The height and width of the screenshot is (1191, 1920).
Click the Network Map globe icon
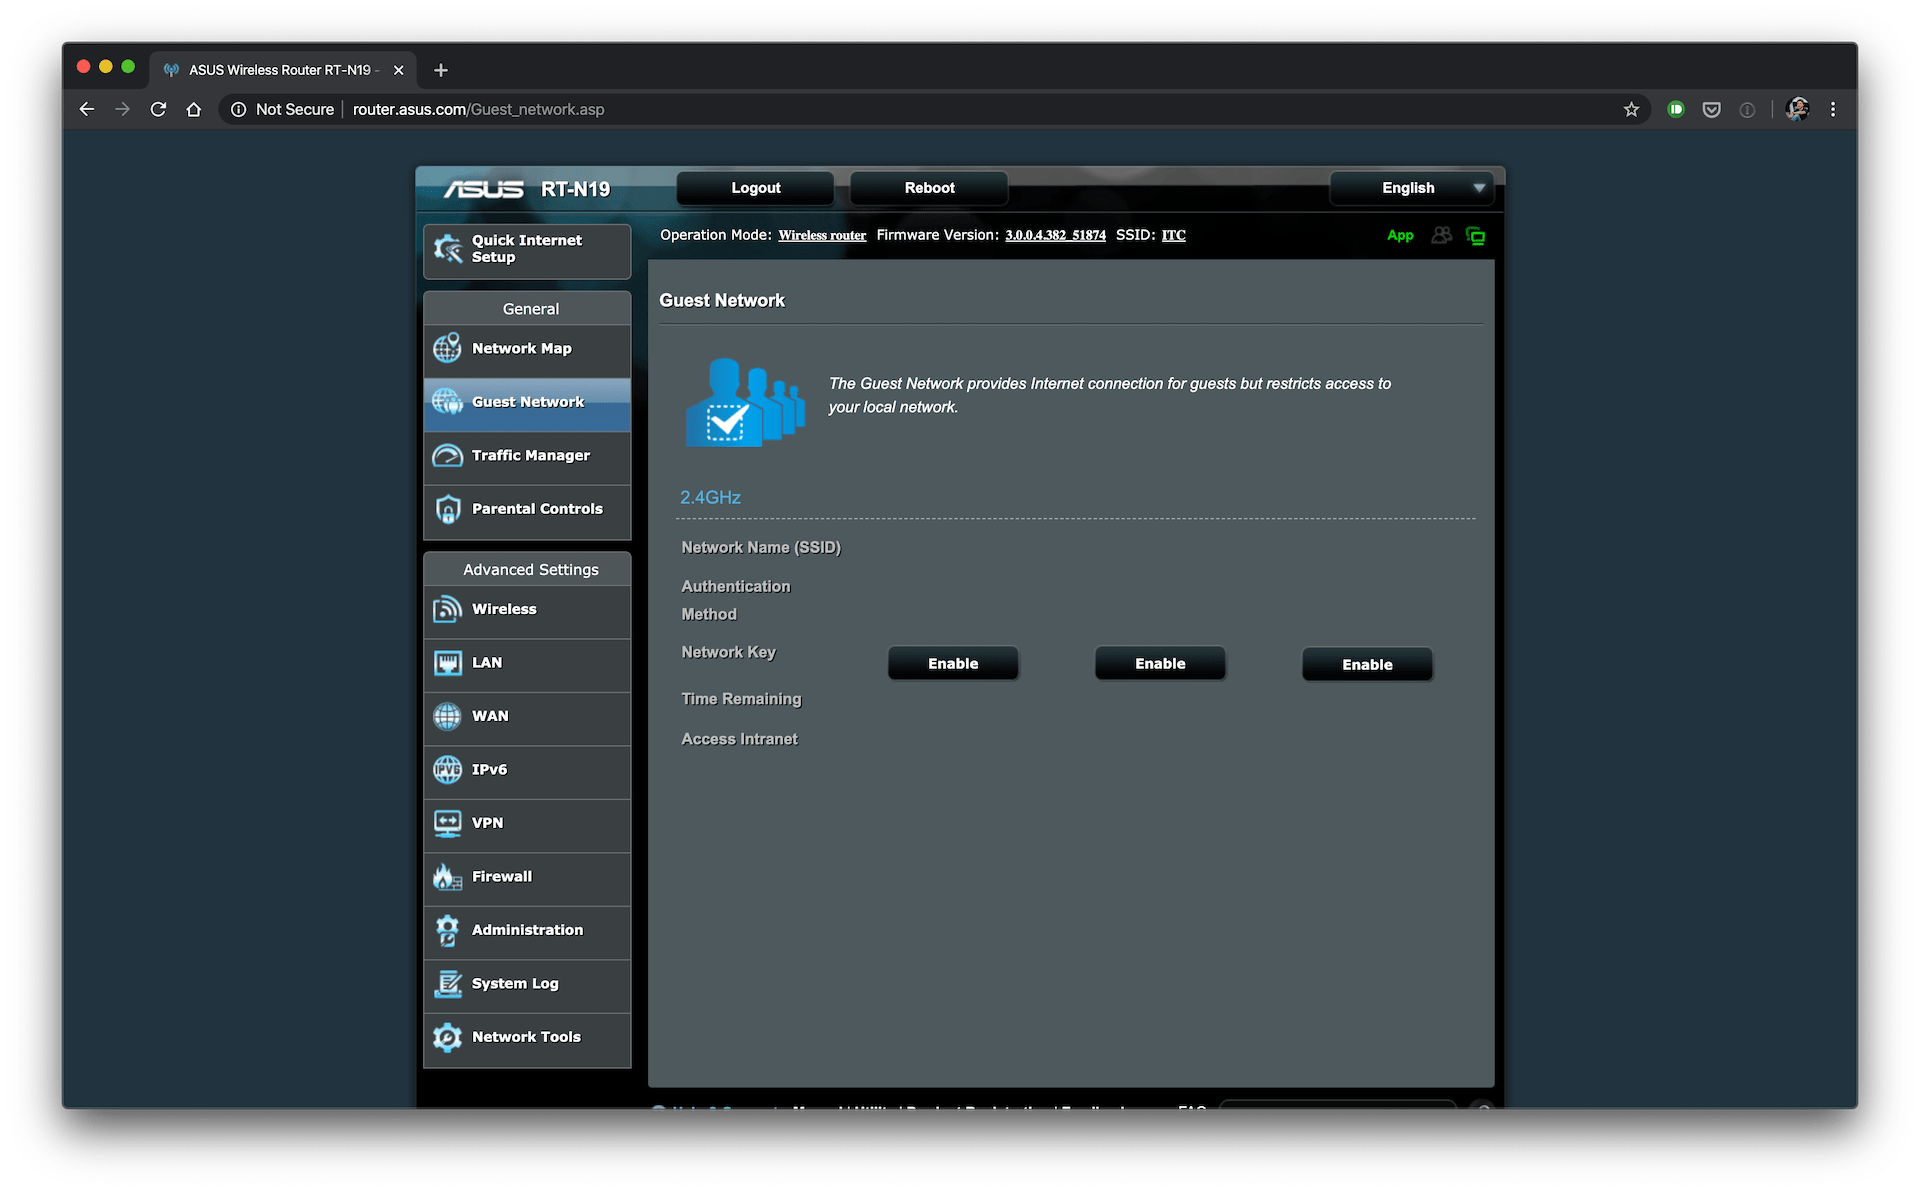tap(447, 348)
